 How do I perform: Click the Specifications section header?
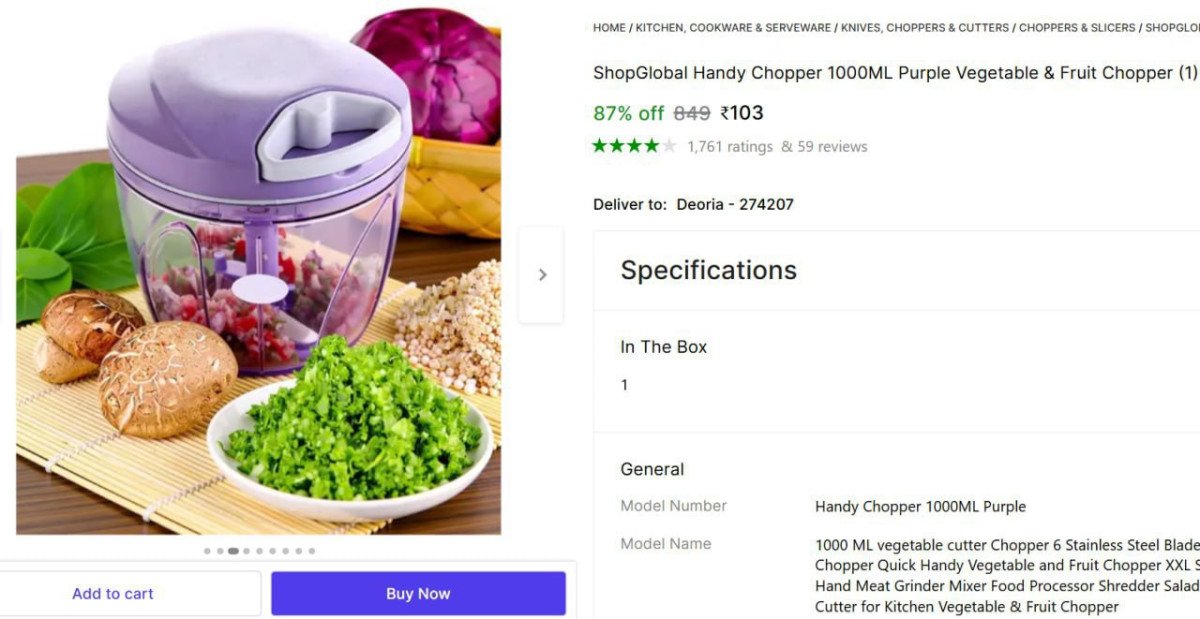point(708,270)
